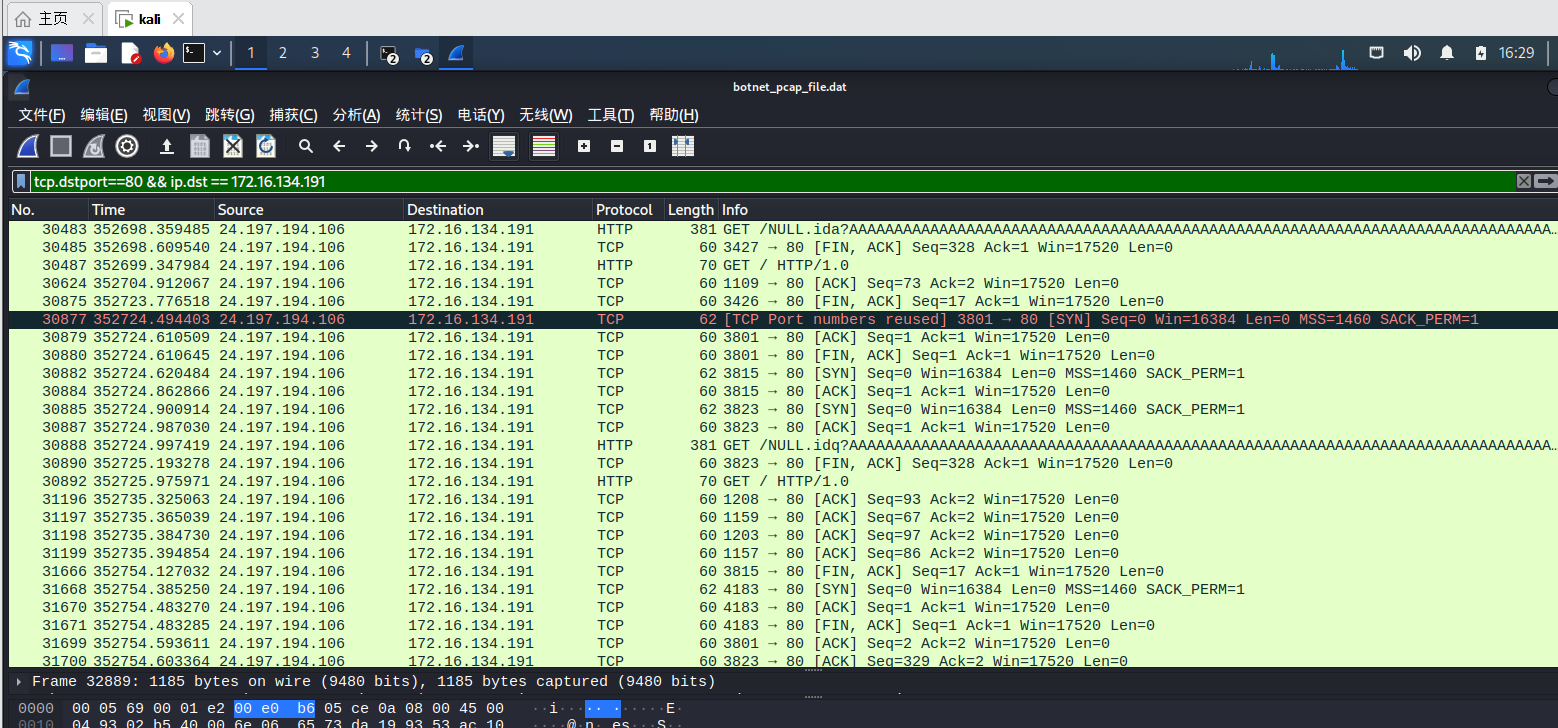
Task: Launch terminal emulator from panel
Action: click(x=194, y=53)
